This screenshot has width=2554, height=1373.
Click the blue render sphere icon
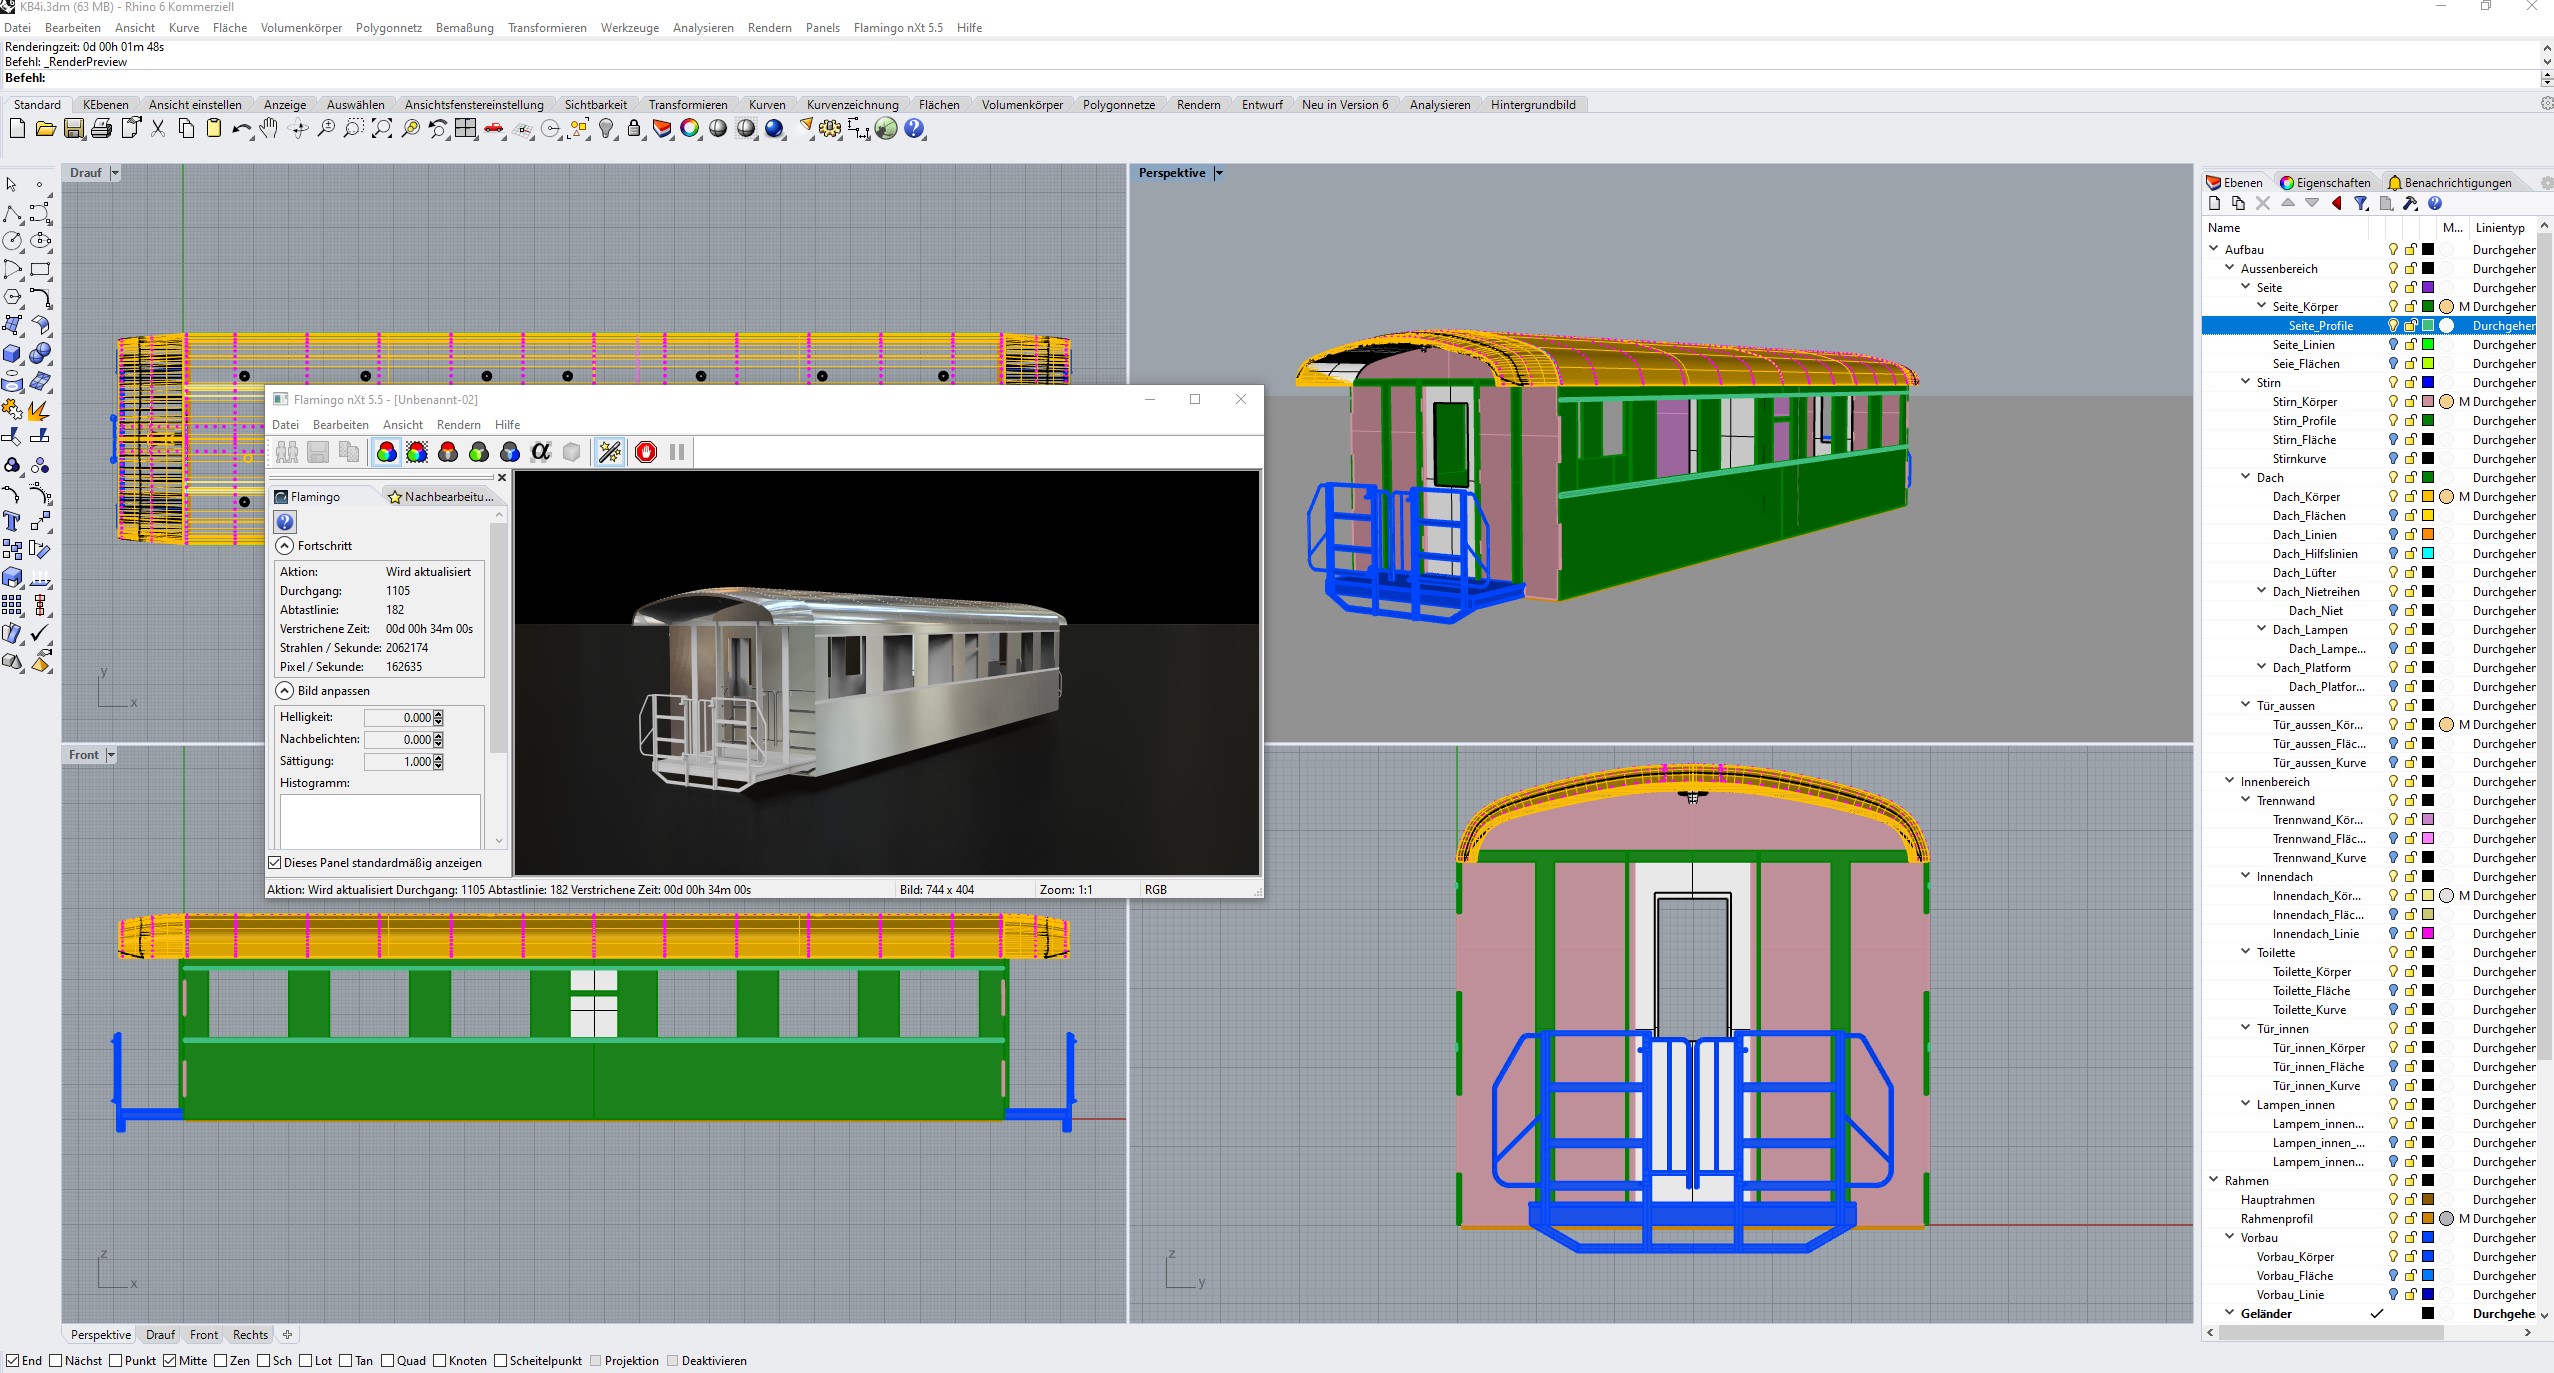tap(775, 129)
